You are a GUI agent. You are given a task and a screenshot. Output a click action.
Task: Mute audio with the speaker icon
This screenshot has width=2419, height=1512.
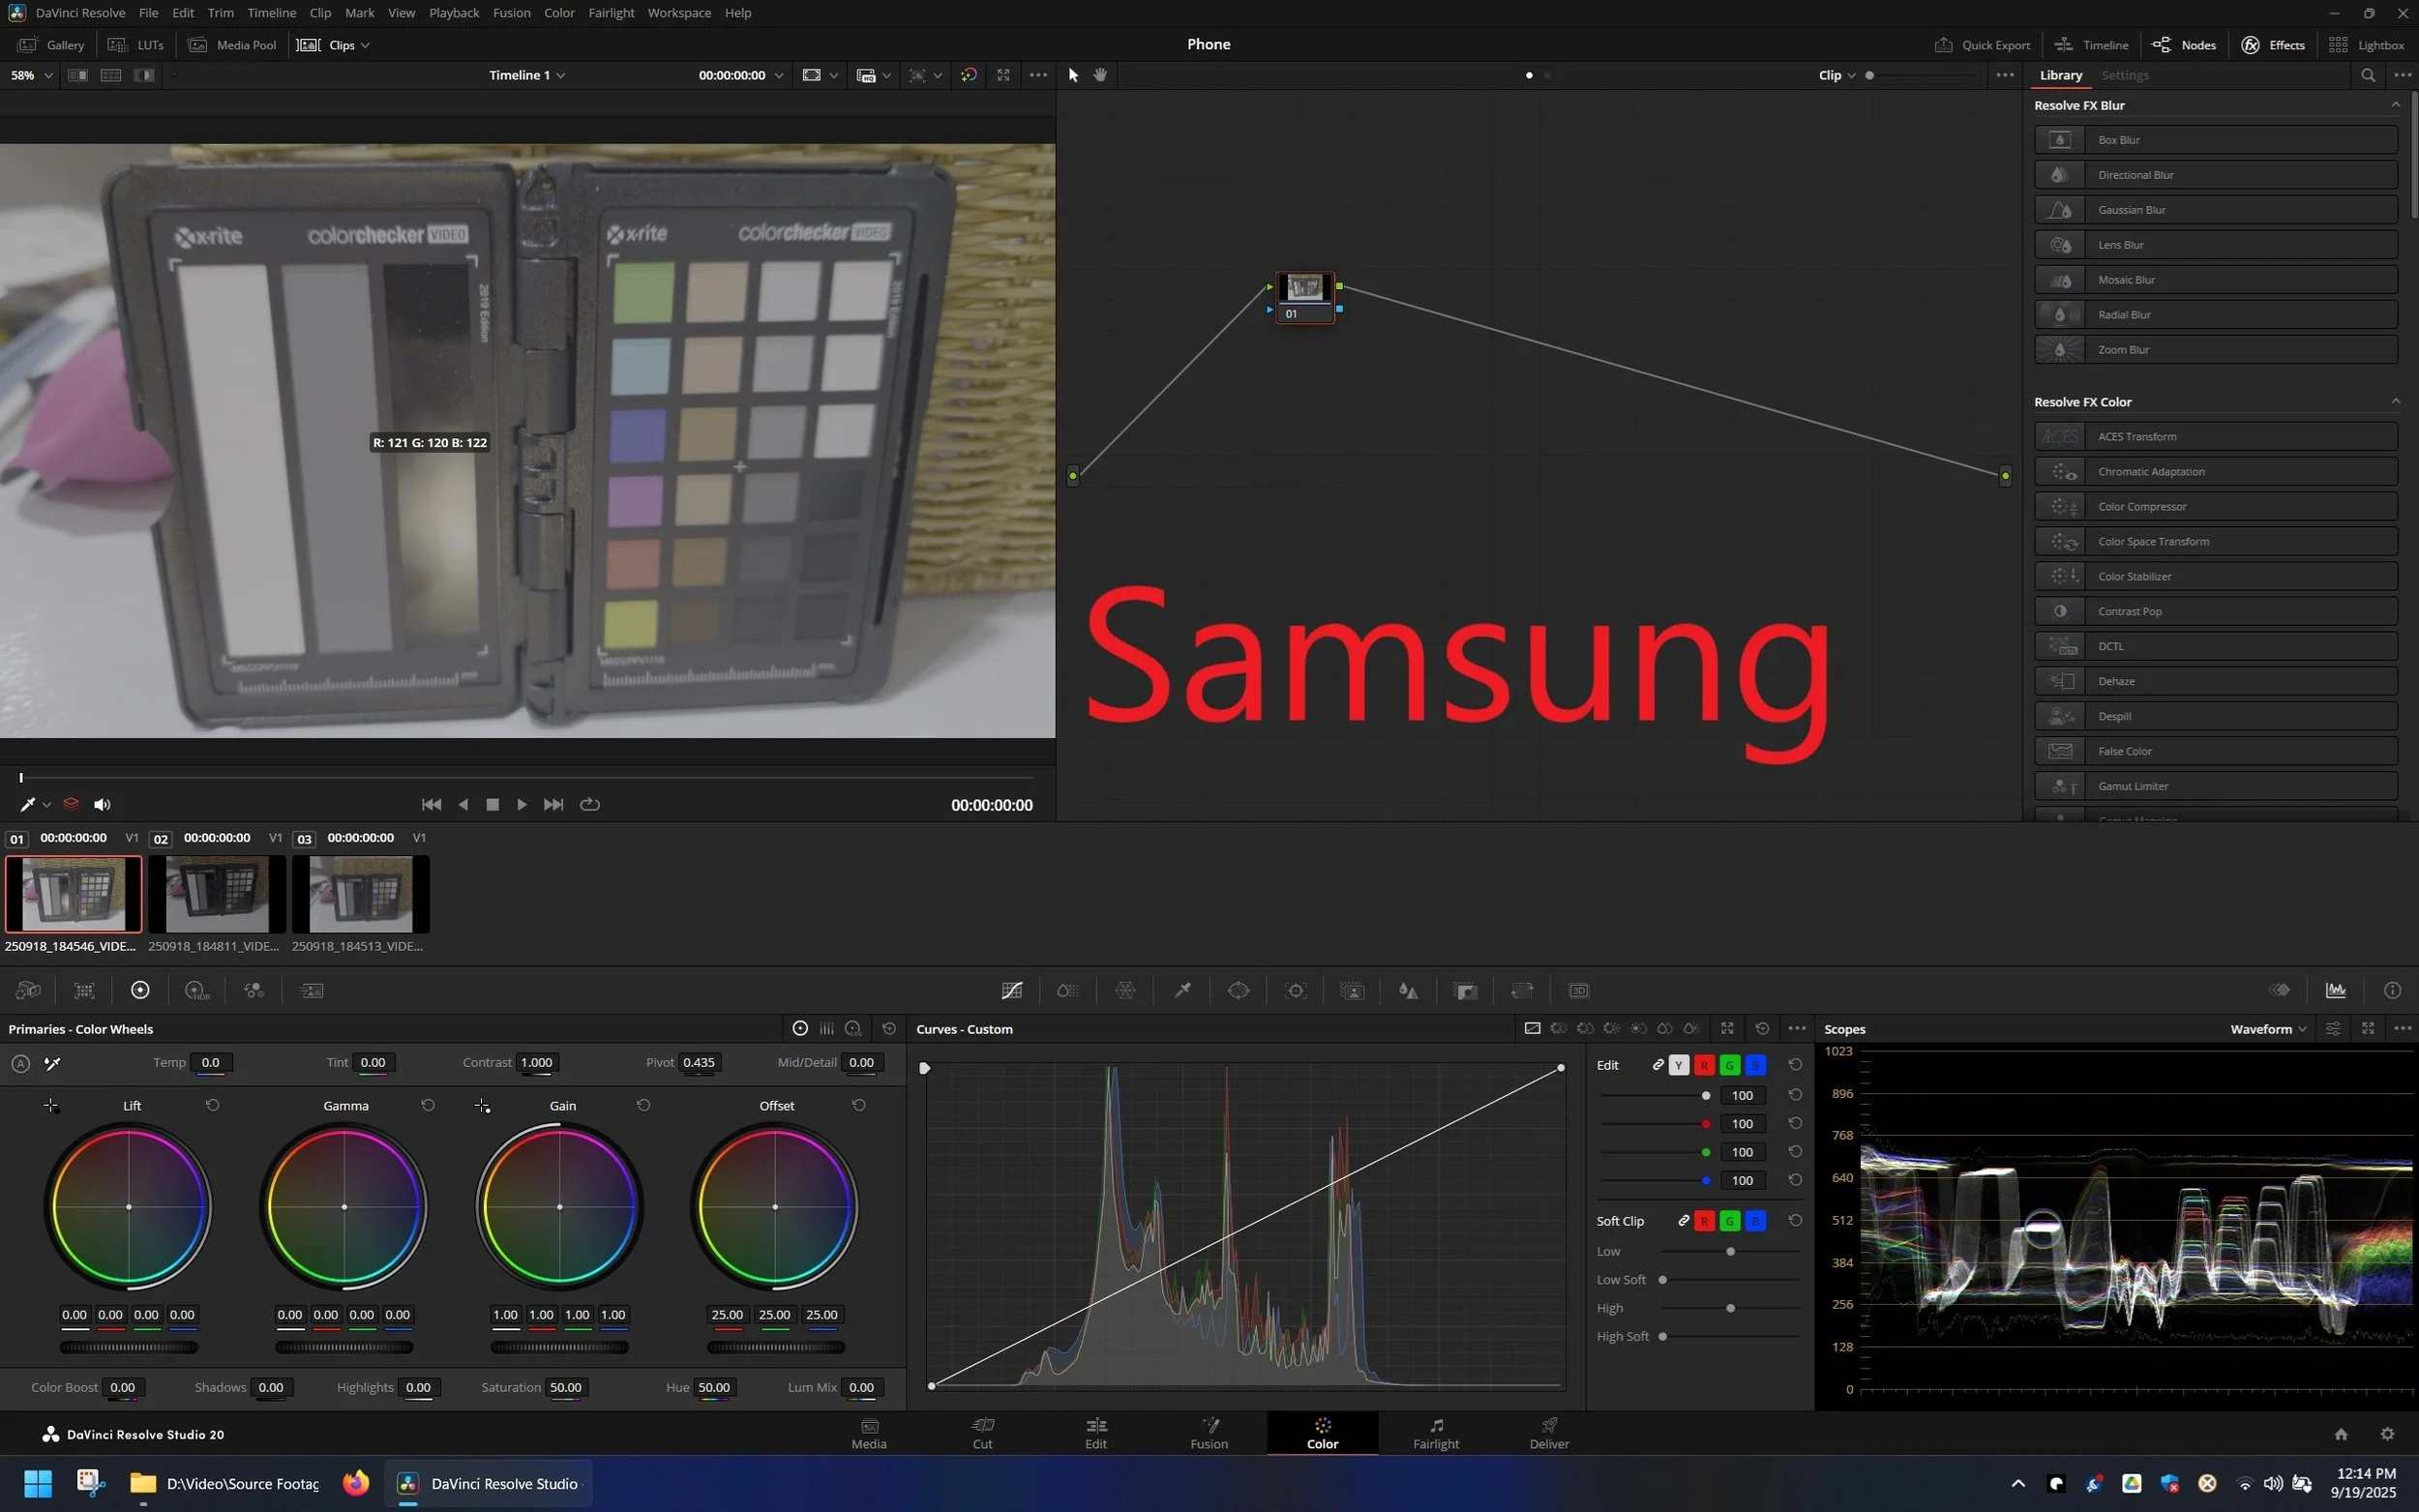coord(102,804)
